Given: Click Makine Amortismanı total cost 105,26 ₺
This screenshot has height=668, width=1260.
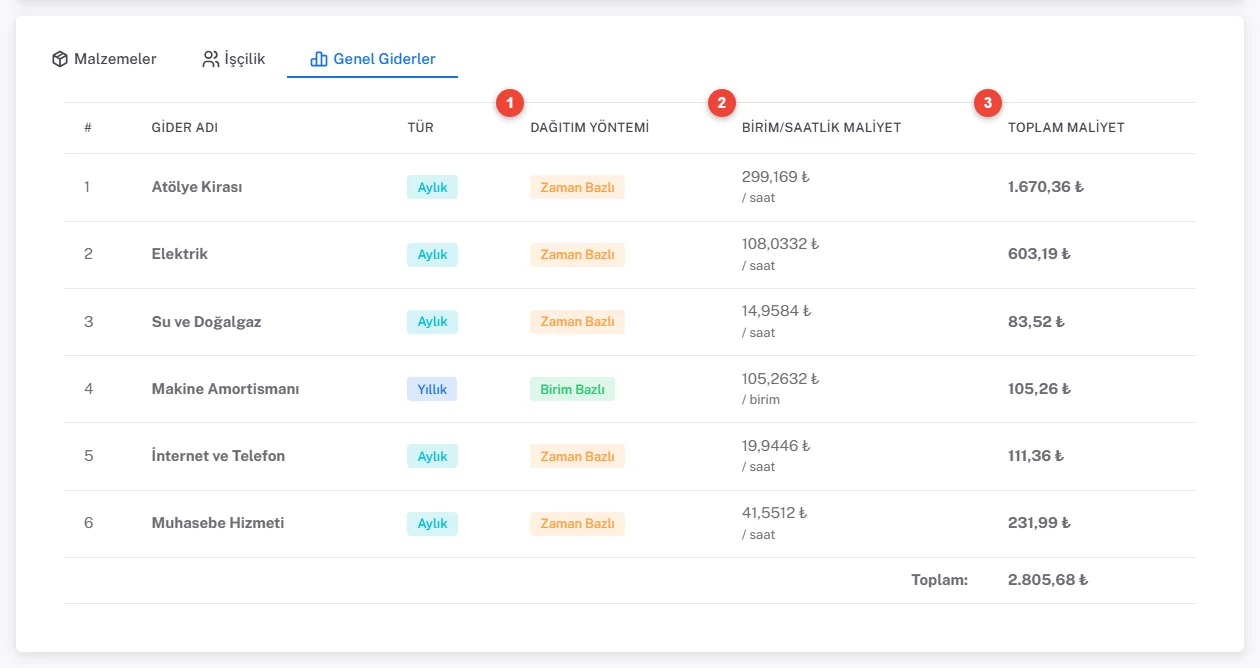Looking at the screenshot, I should tap(1039, 389).
